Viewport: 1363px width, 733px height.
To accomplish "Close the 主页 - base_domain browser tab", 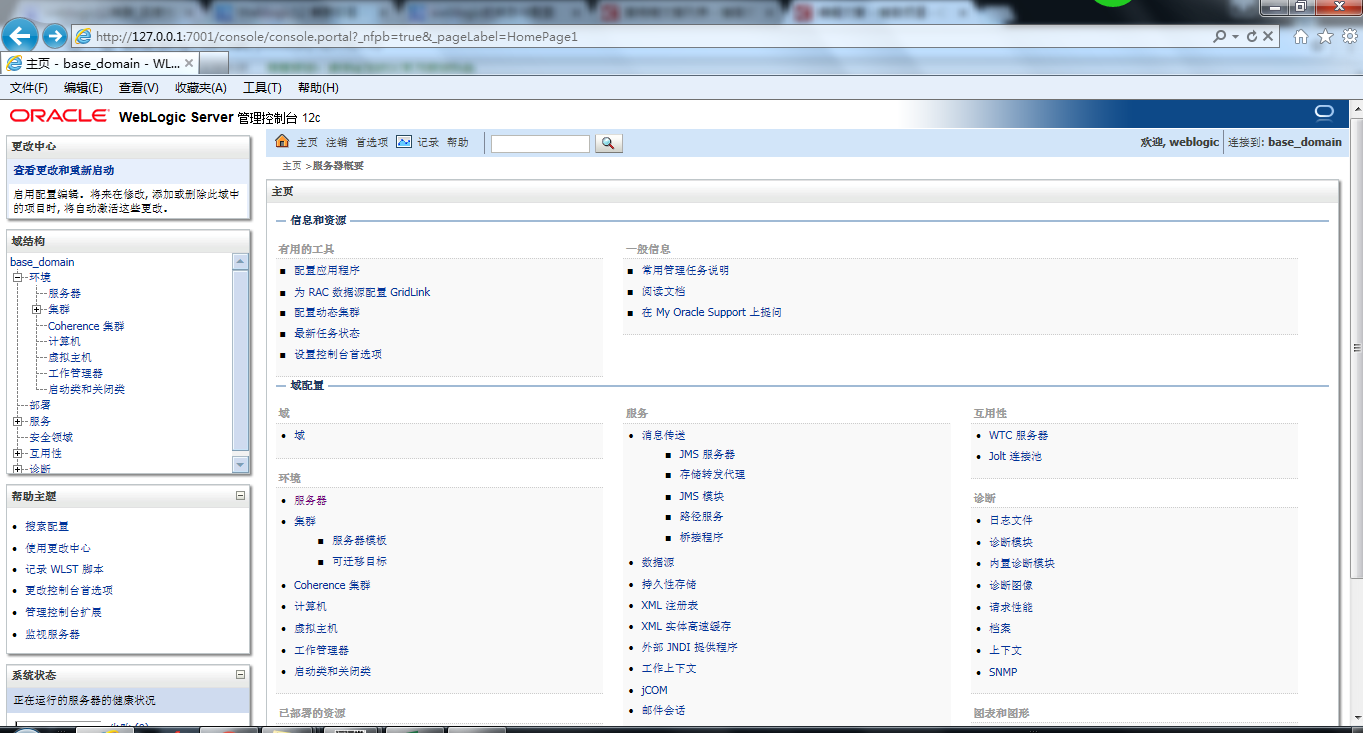I will click(x=189, y=63).
